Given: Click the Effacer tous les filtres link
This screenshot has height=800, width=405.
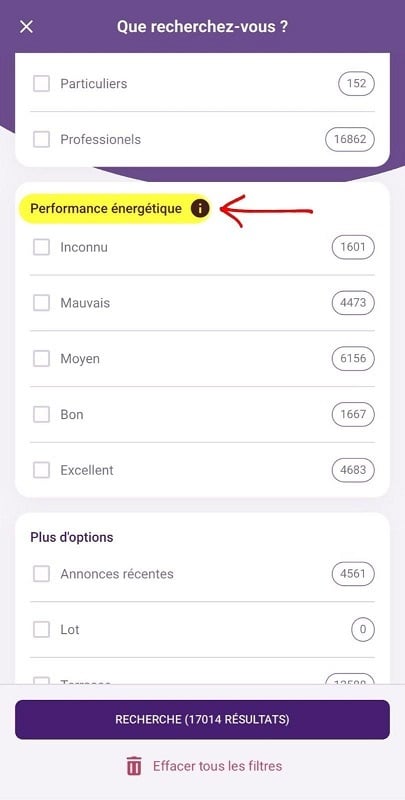Looking at the screenshot, I should pos(217,766).
